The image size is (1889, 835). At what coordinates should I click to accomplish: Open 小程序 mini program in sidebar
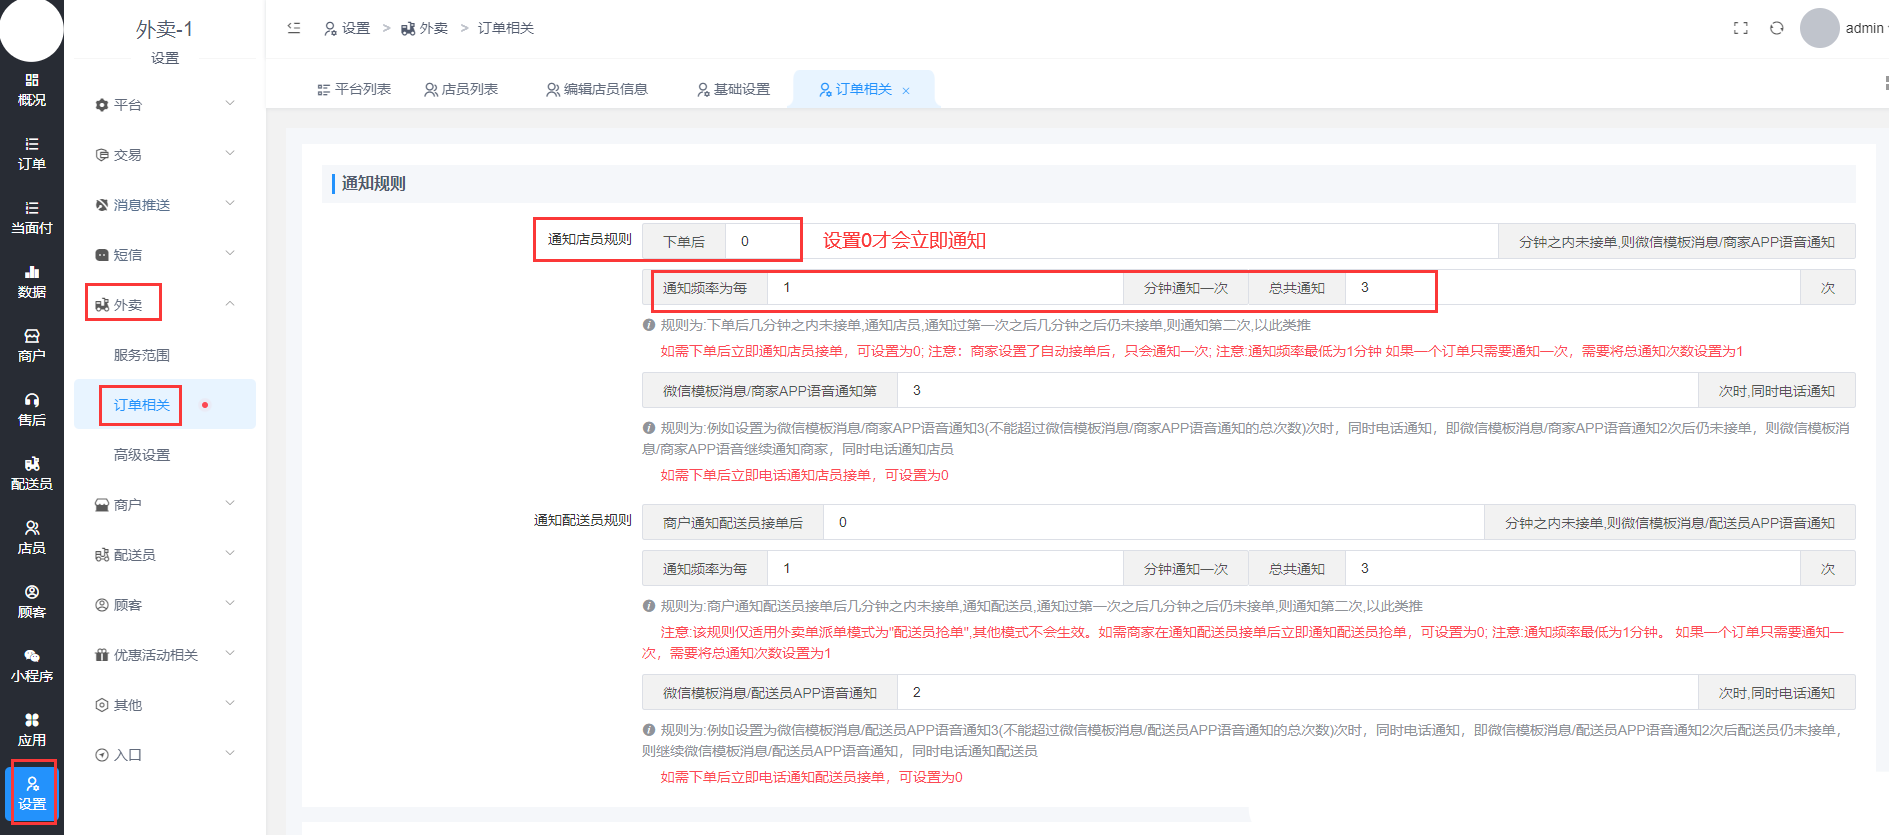32,666
